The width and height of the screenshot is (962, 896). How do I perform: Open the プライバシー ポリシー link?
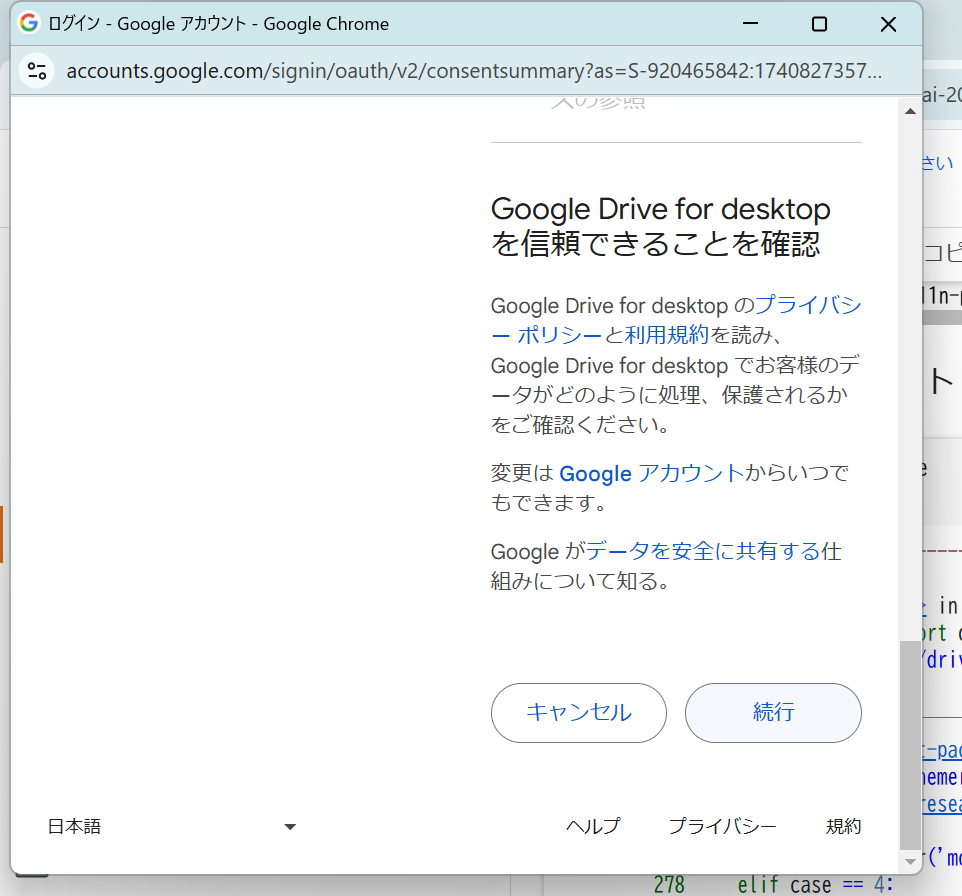pos(676,320)
